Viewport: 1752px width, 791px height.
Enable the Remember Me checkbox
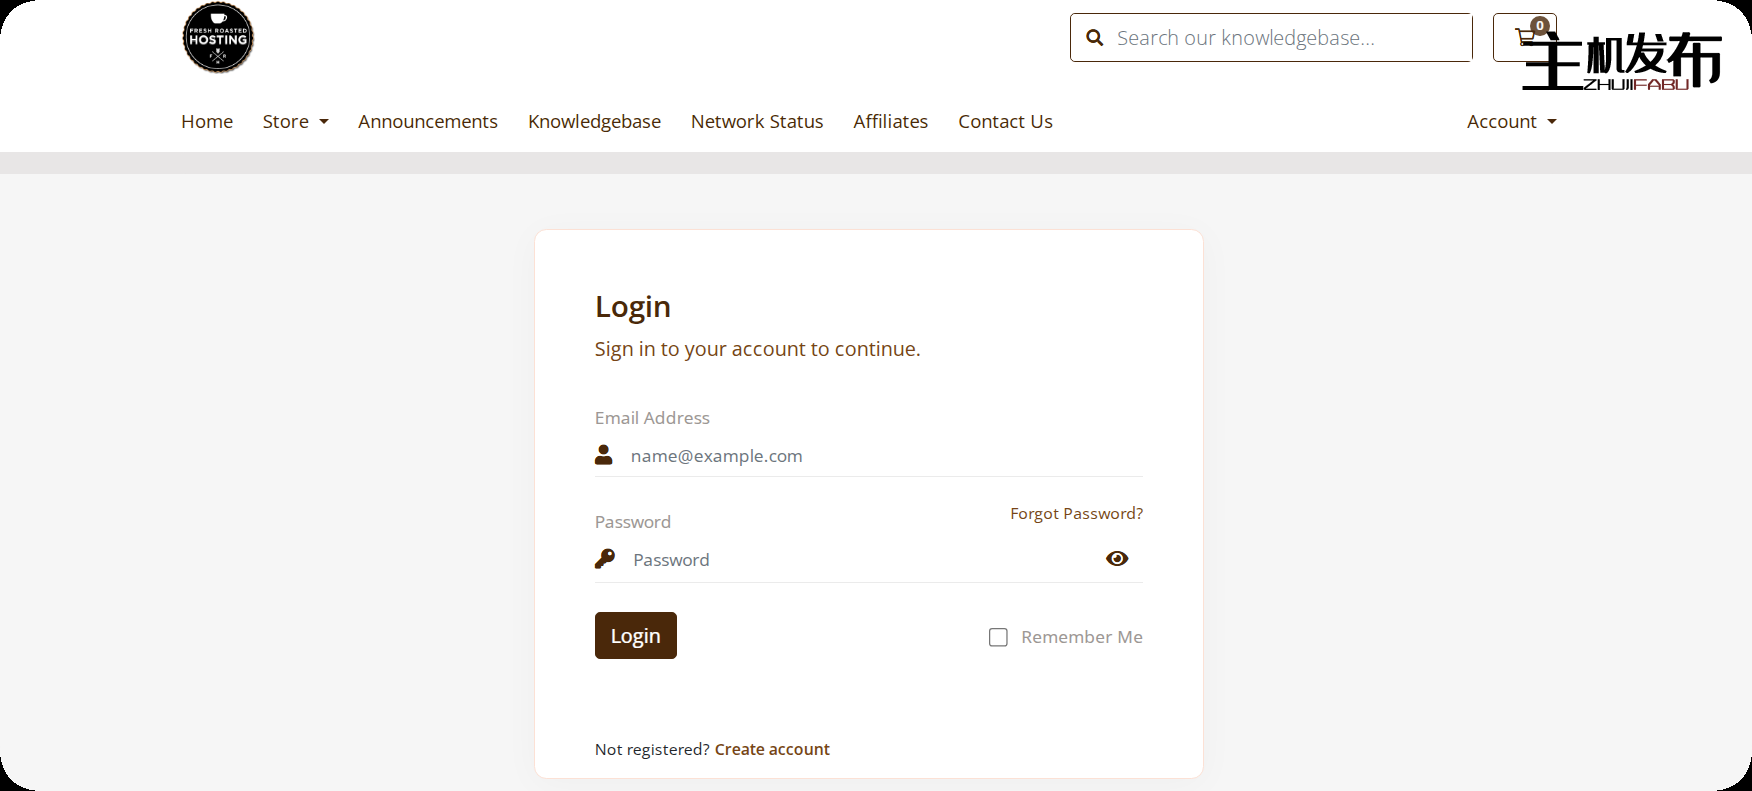pyautogui.click(x=998, y=637)
